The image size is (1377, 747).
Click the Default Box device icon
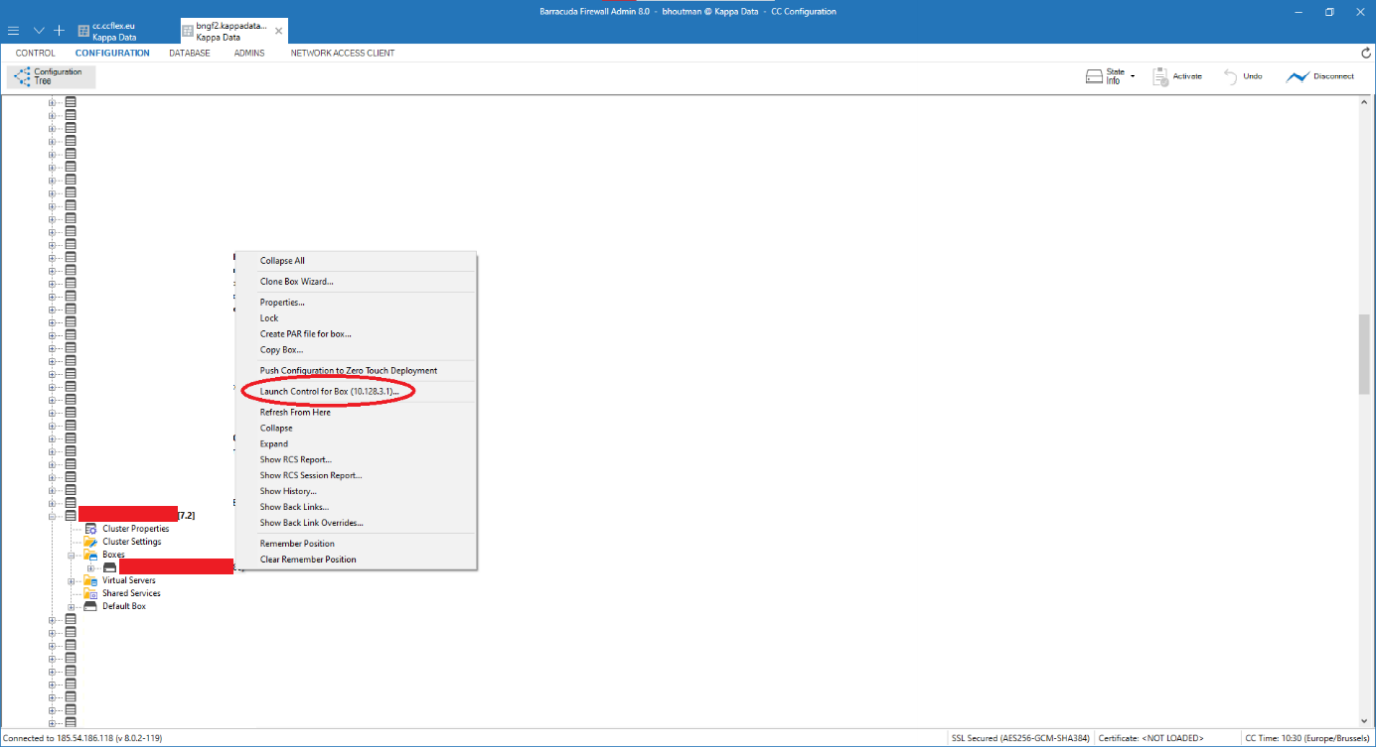click(91, 607)
